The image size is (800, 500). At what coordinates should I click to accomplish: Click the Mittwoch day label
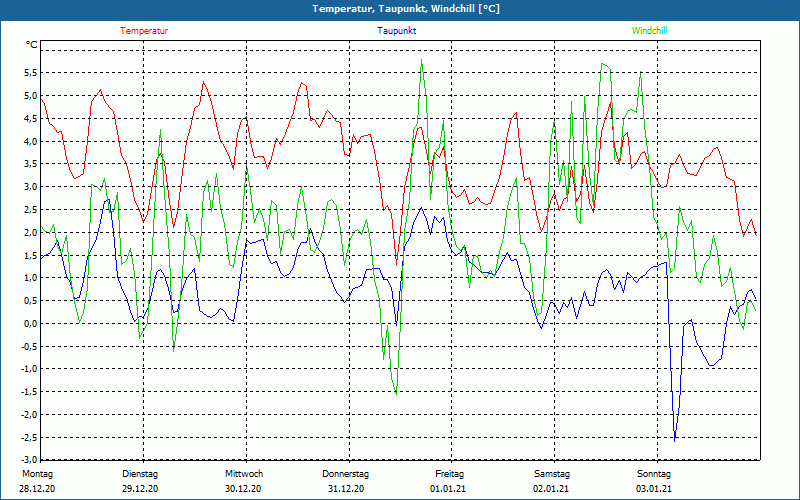[244, 474]
